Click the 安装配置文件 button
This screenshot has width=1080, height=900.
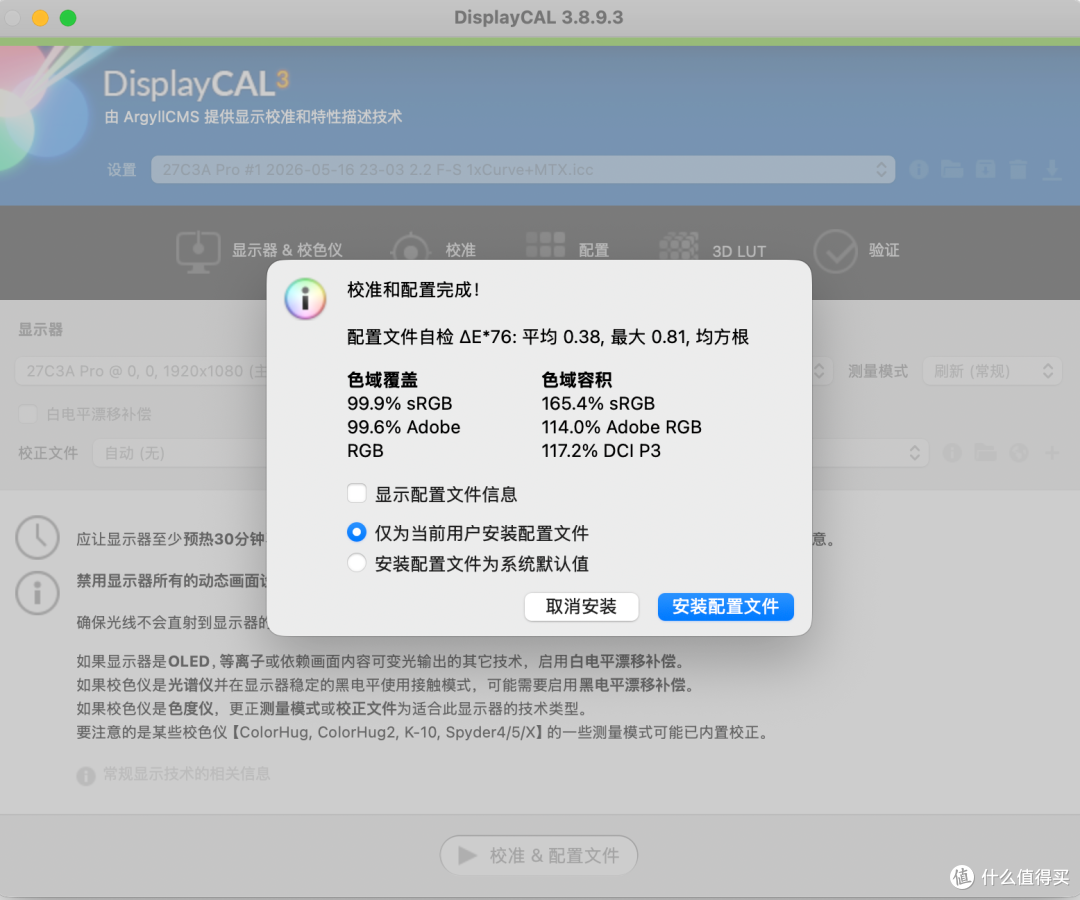725,607
